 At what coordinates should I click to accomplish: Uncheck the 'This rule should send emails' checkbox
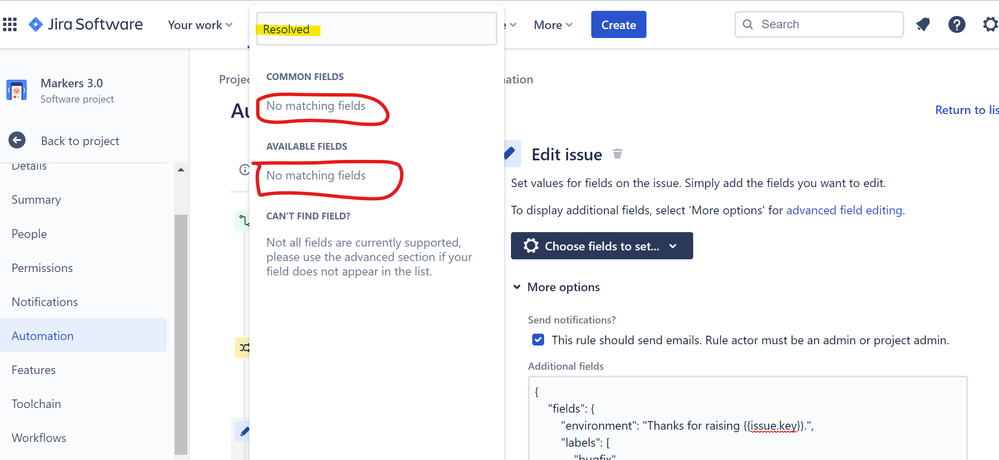pyautogui.click(x=538, y=340)
